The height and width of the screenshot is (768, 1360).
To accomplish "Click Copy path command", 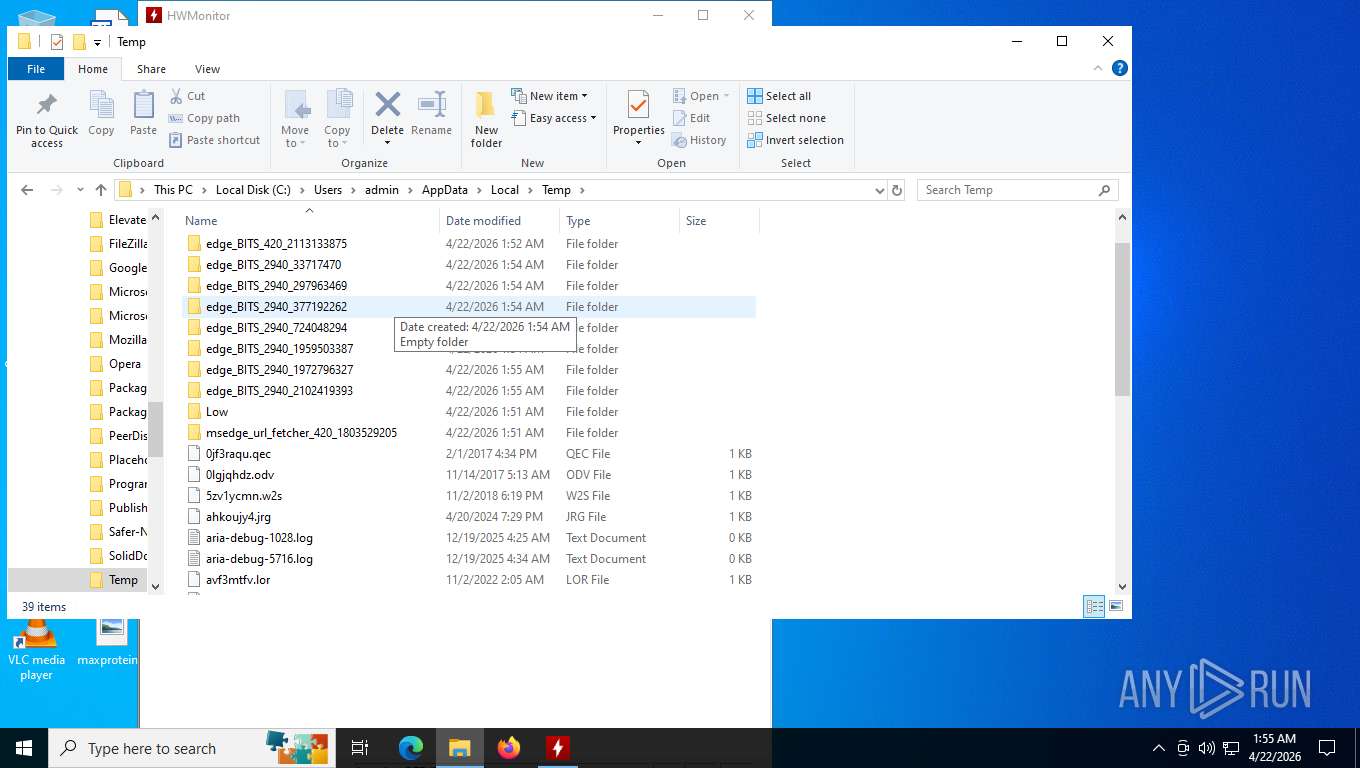I will tap(205, 118).
